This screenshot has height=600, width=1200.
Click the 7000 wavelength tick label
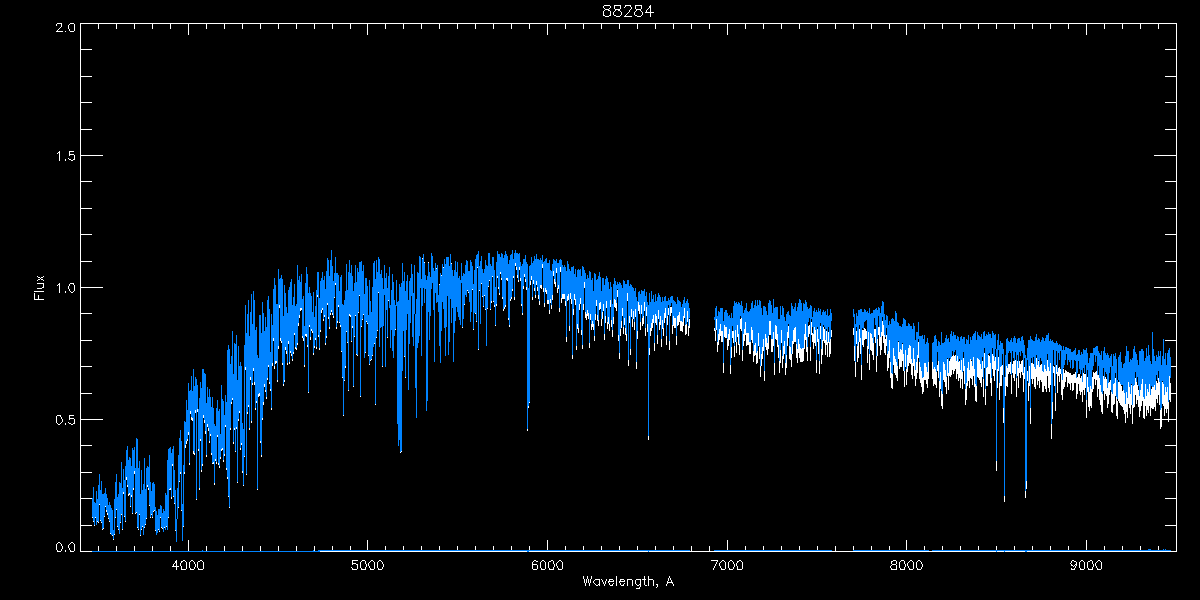click(x=727, y=564)
